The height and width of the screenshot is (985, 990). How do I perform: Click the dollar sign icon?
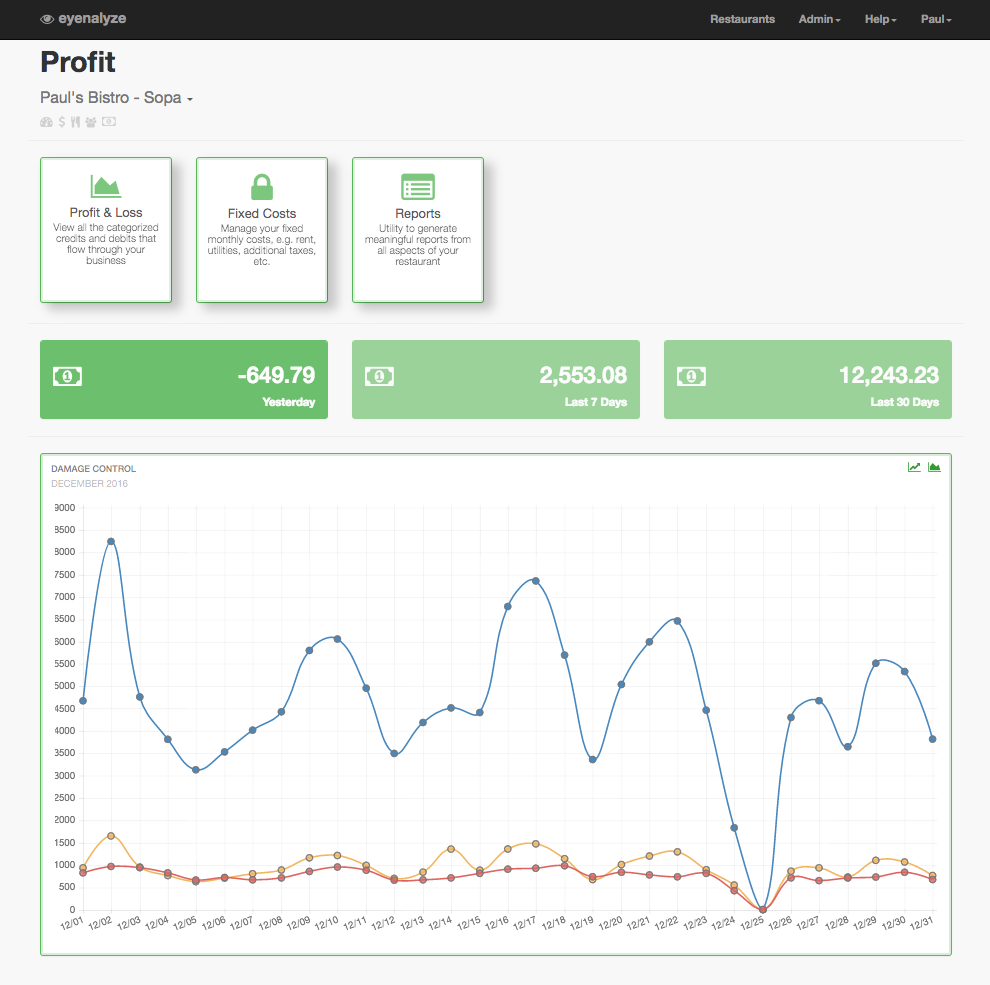click(62, 121)
